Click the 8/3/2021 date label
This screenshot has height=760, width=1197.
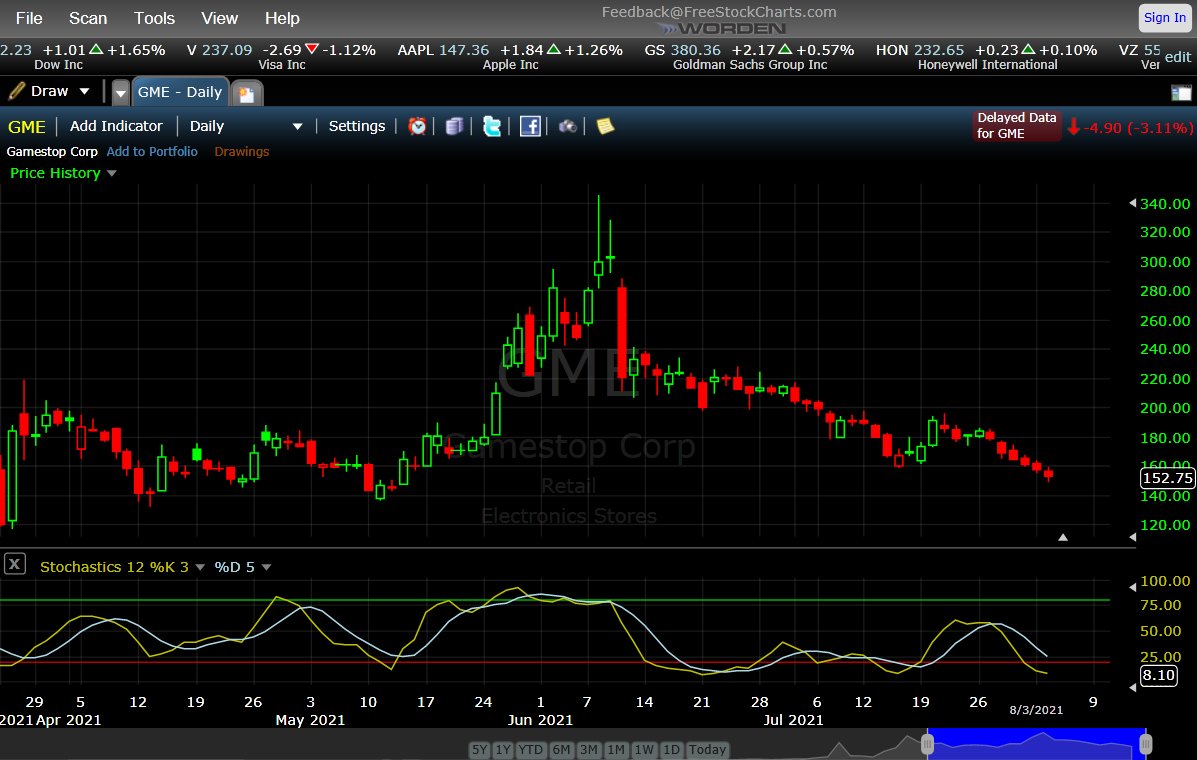pyautogui.click(x=1036, y=710)
